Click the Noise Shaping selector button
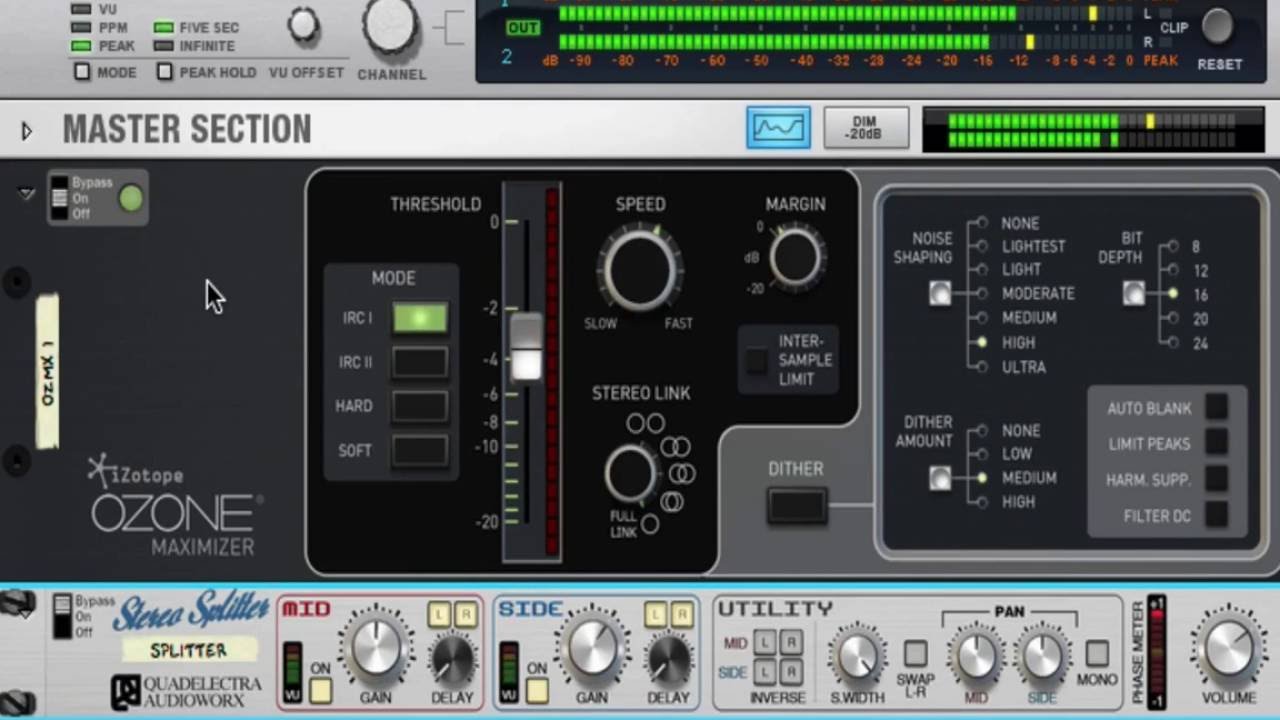The image size is (1280, 720). [940, 293]
